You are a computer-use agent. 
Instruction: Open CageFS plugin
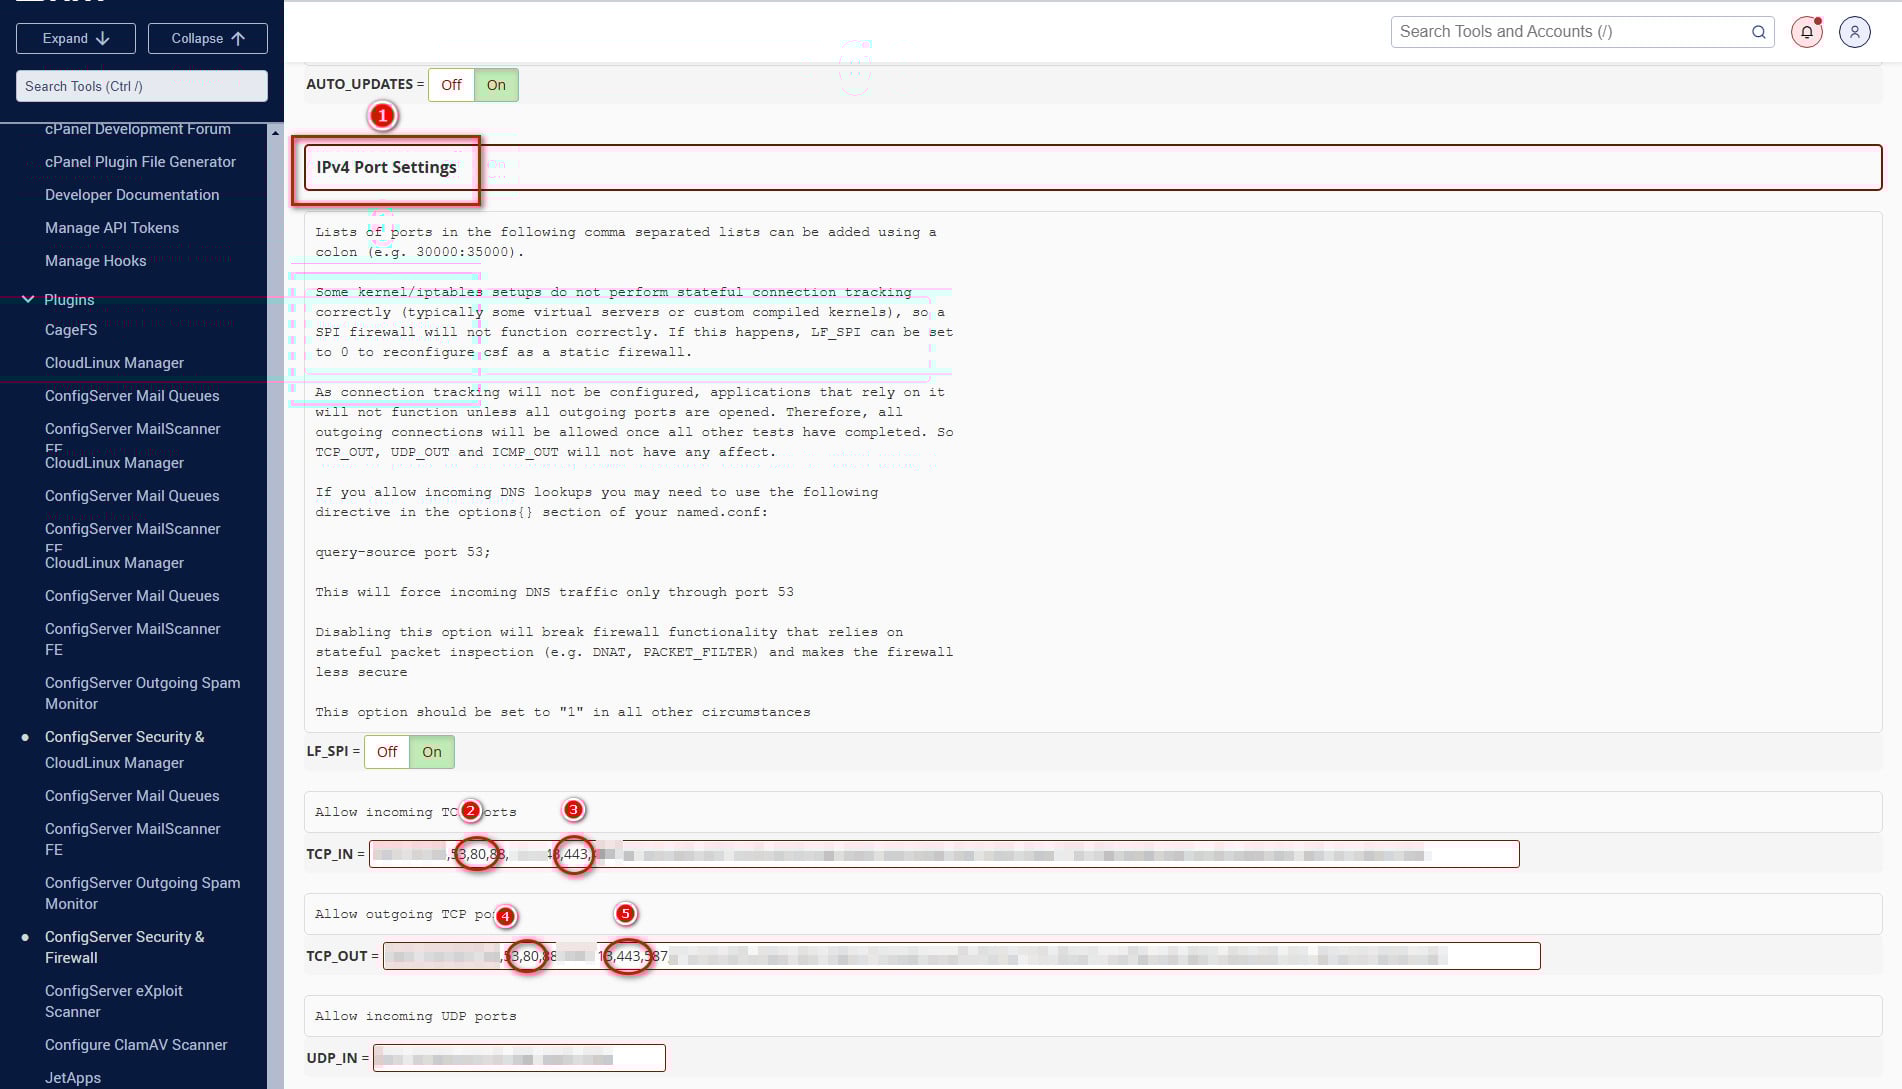coord(71,330)
